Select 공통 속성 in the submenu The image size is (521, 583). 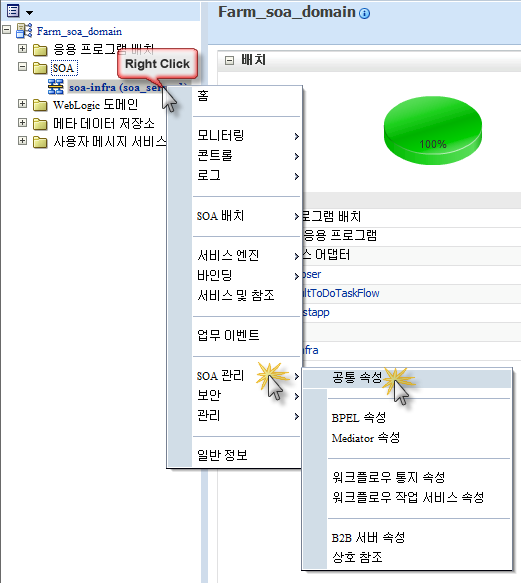[x=407, y=378]
